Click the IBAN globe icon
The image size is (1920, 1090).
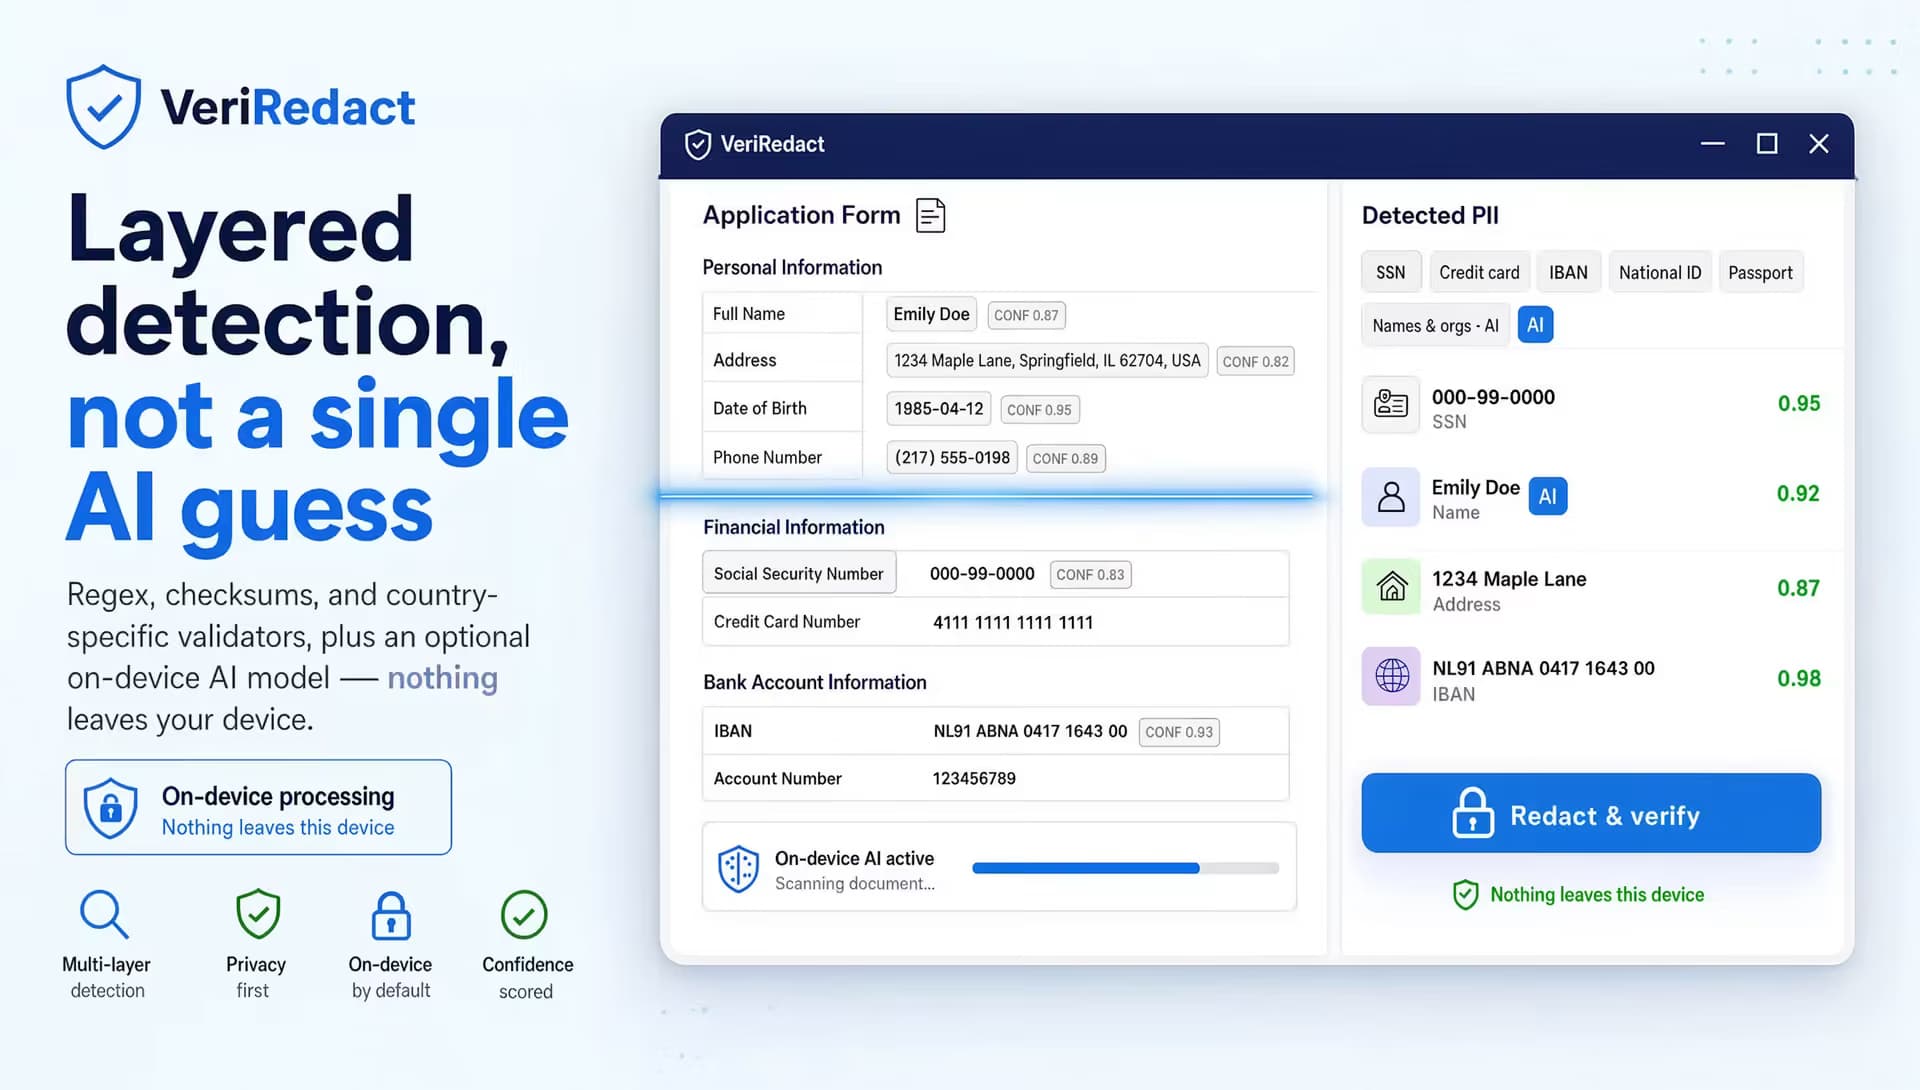coord(1391,676)
